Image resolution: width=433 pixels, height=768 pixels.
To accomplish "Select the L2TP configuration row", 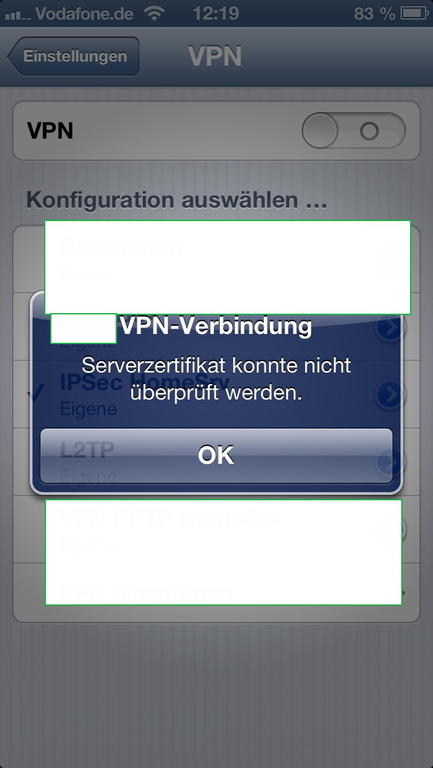I will [216, 461].
